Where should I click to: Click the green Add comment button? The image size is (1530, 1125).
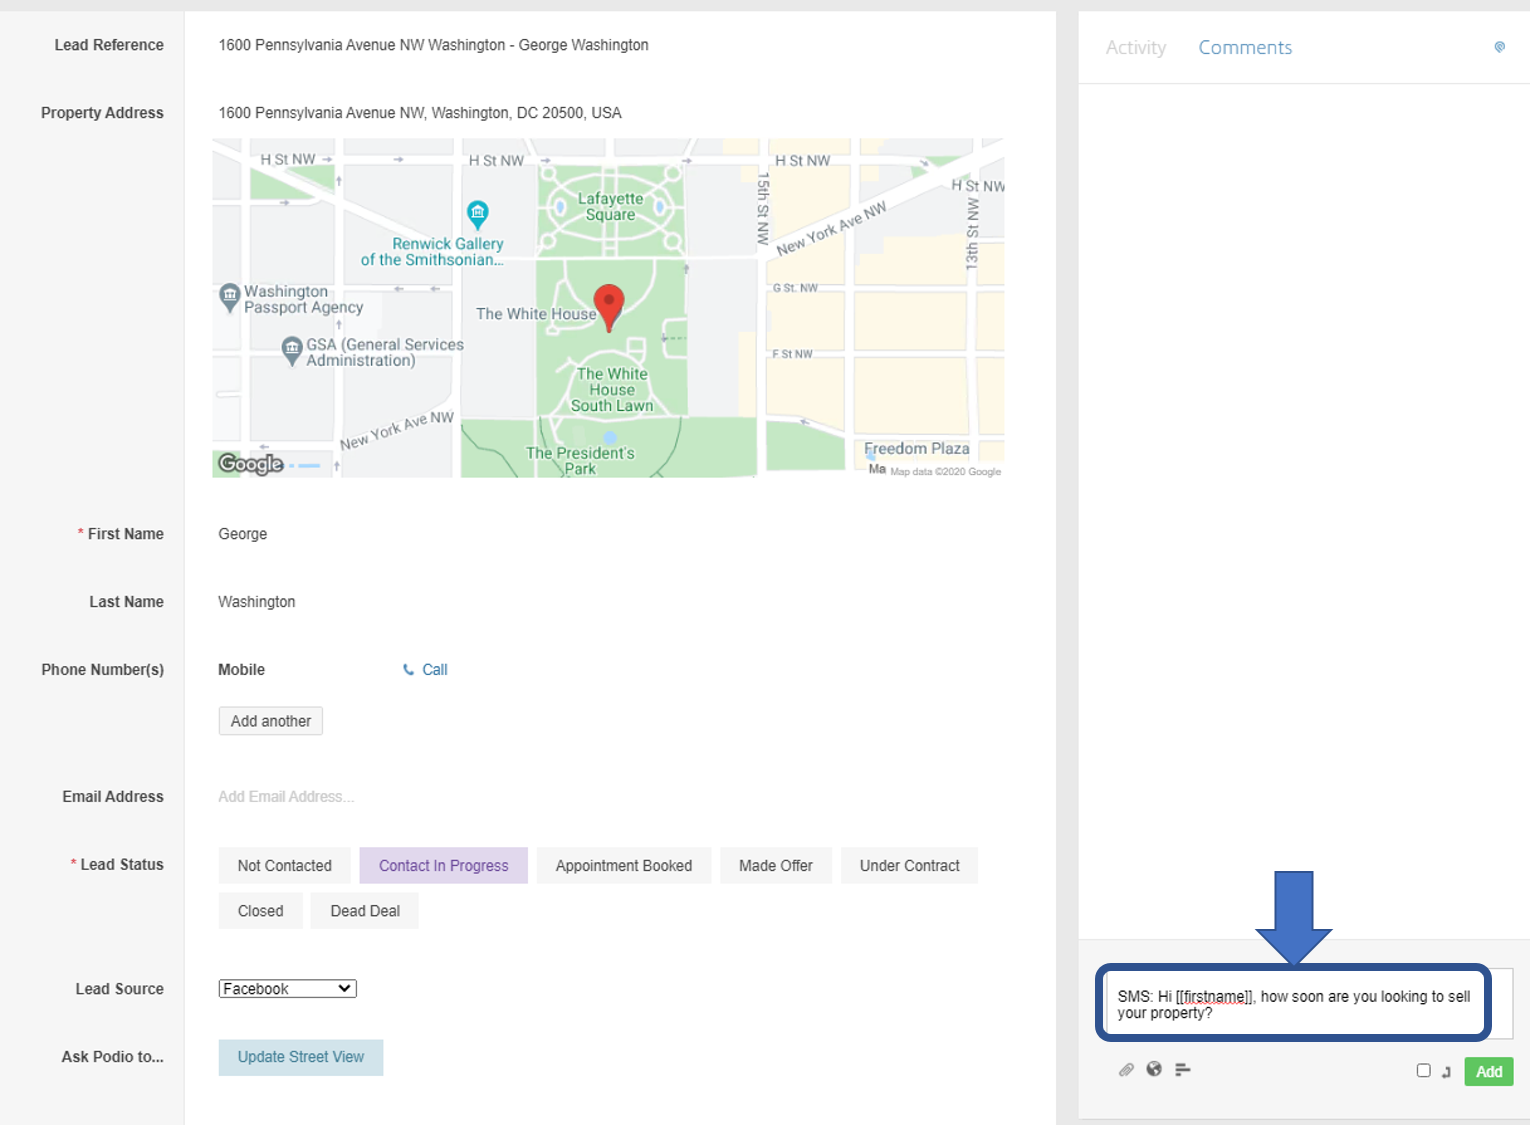click(1488, 1072)
